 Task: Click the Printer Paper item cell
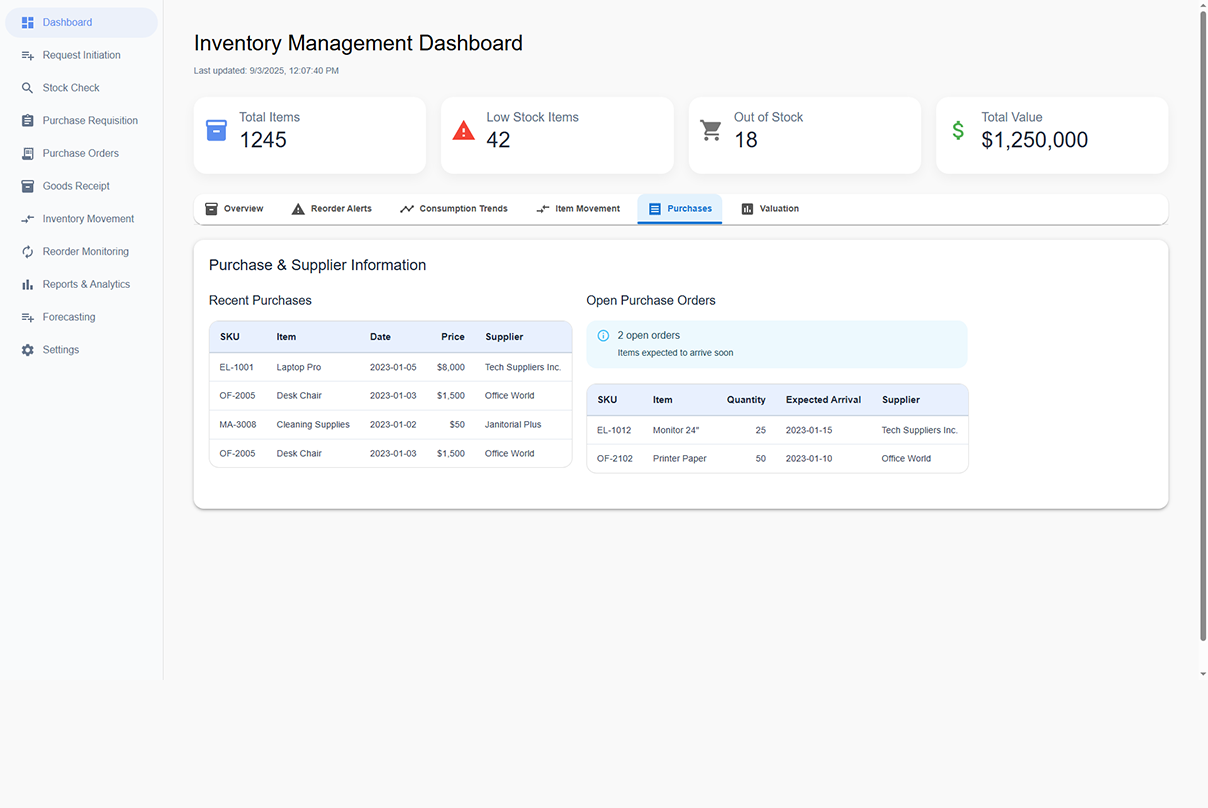(680, 459)
